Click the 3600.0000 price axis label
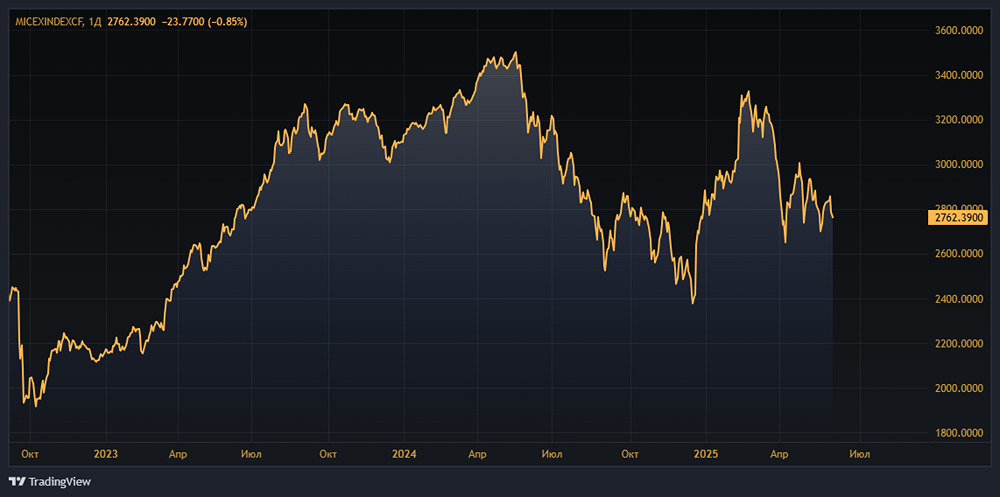Image resolution: width=1000 pixels, height=497 pixels. click(x=960, y=31)
